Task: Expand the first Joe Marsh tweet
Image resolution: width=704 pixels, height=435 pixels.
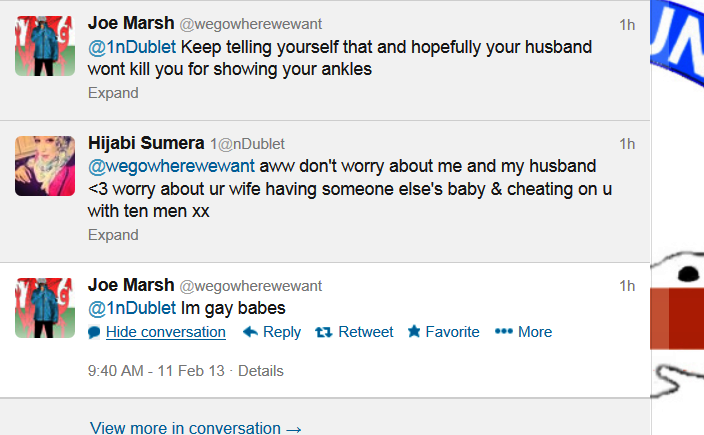Action: (x=113, y=93)
